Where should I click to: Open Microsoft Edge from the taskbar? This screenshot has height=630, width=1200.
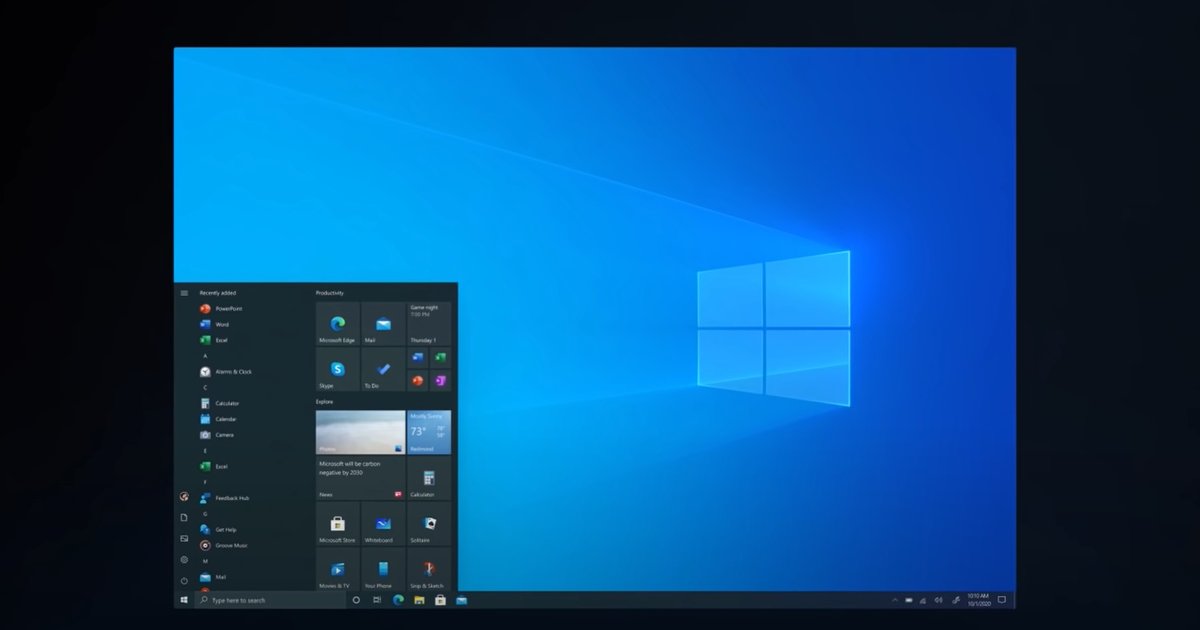pyautogui.click(x=398, y=601)
